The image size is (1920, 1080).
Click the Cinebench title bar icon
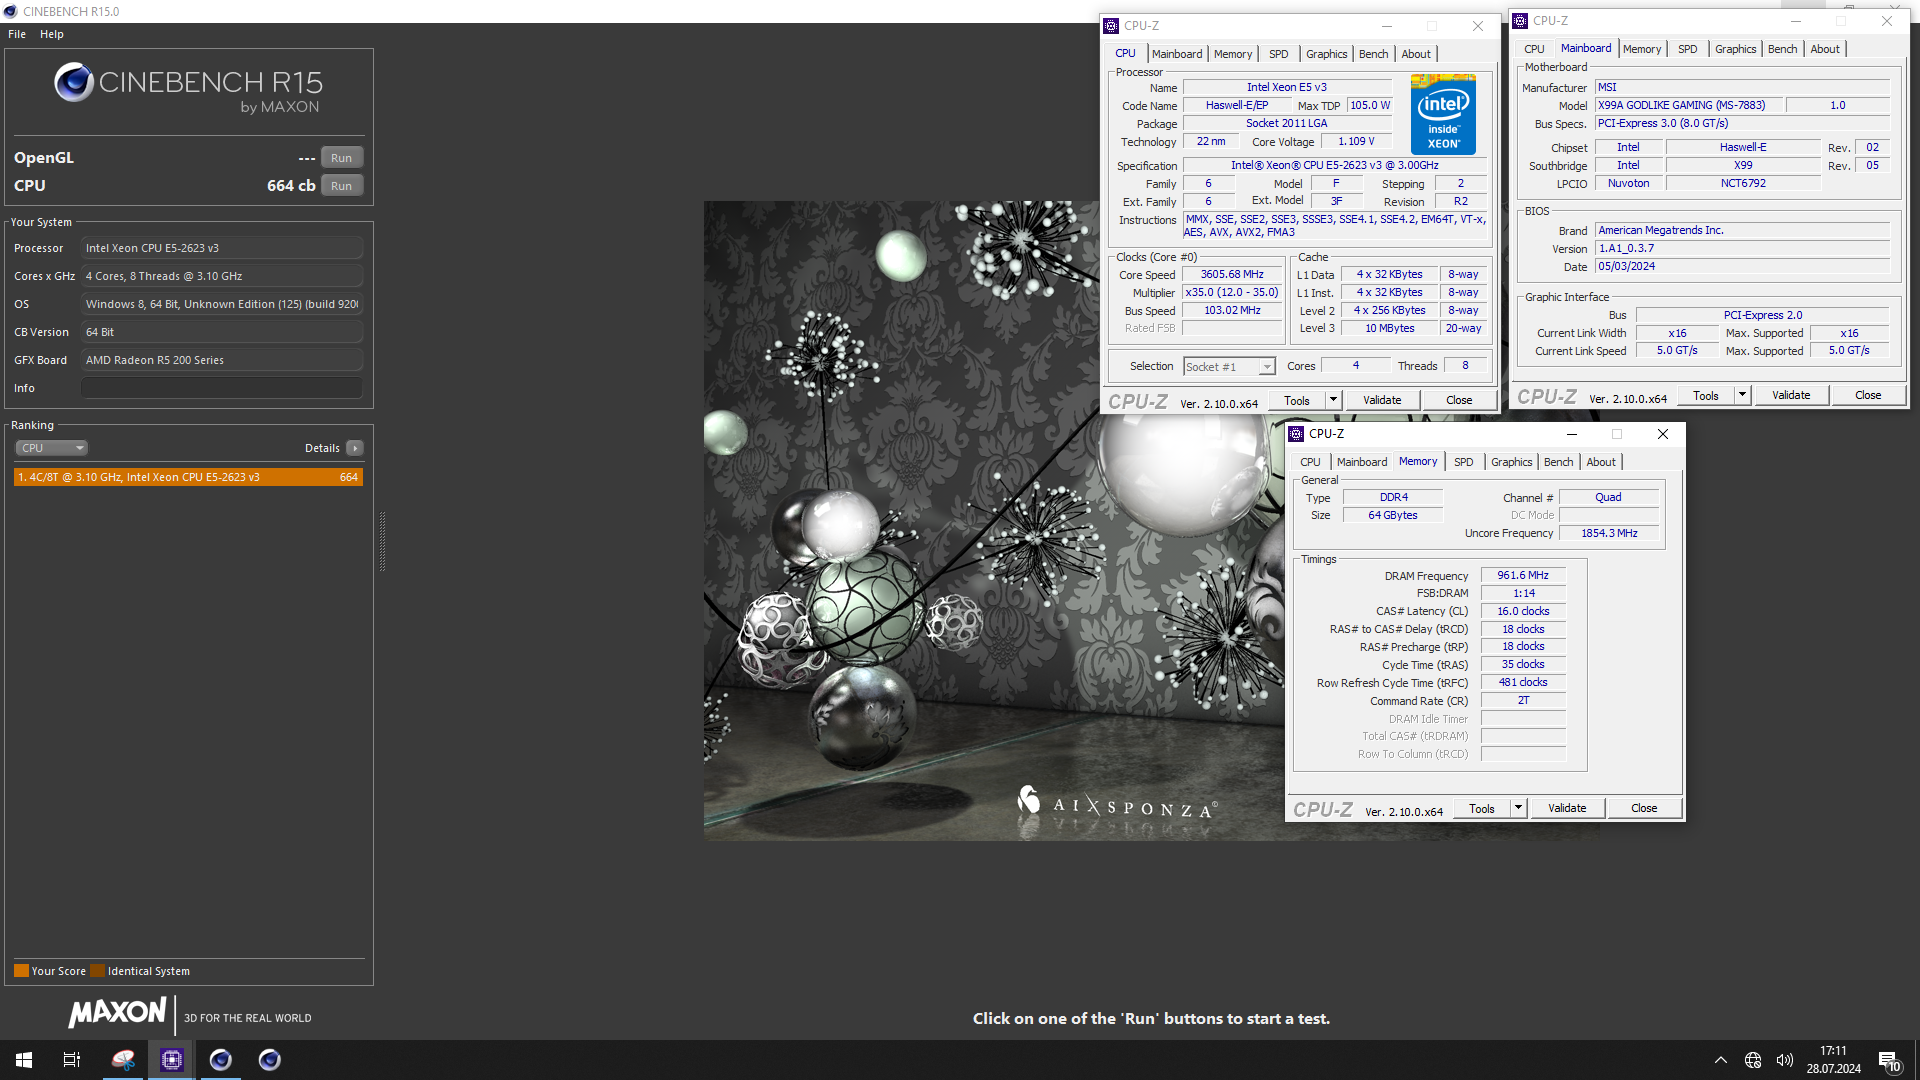pyautogui.click(x=10, y=12)
